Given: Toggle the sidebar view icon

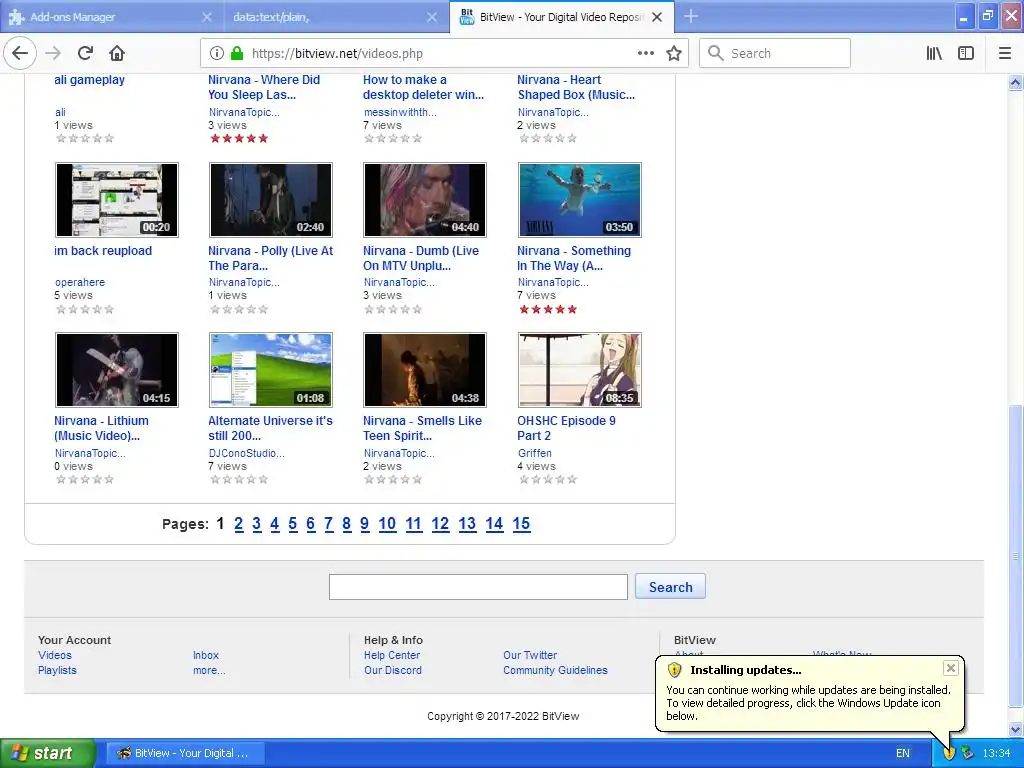Looking at the screenshot, I should pyautogui.click(x=966, y=54).
